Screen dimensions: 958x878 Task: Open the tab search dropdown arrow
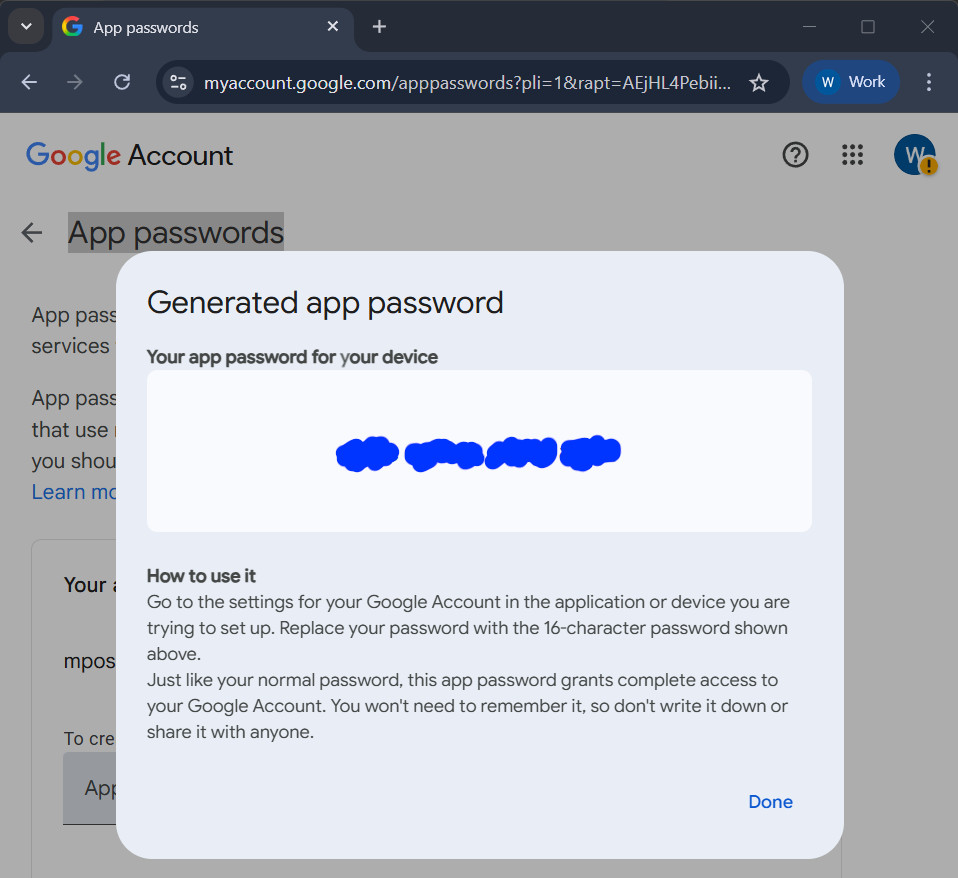(x=27, y=27)
